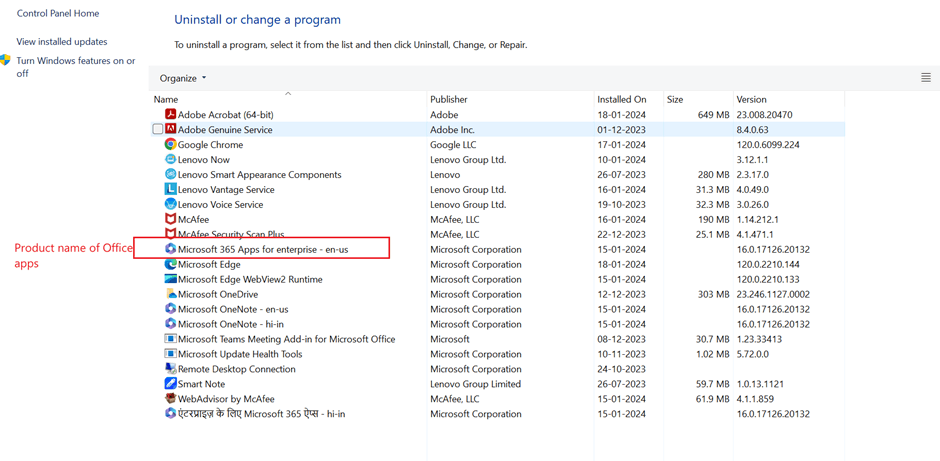940x461 pixels.
Task: Click the Microsoft 365 Apps for enterprise icon
Action: click(170, 249)
